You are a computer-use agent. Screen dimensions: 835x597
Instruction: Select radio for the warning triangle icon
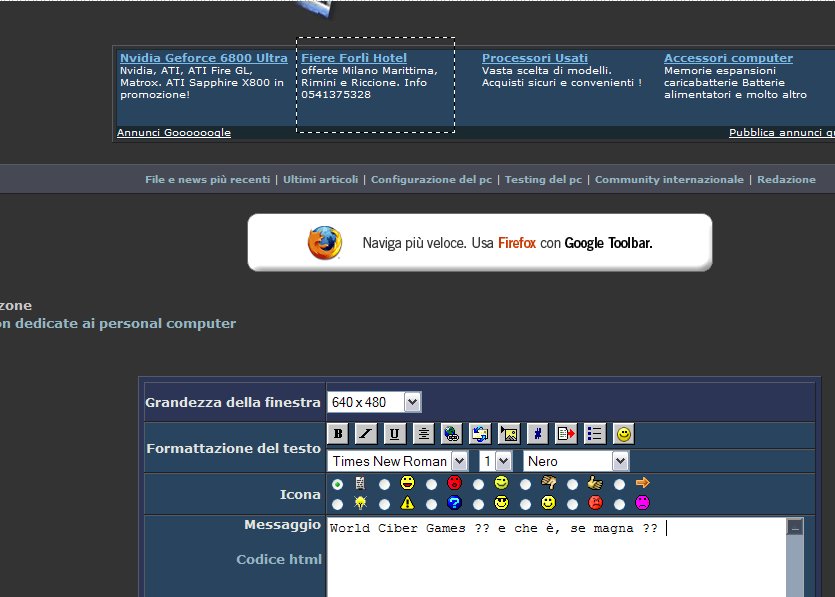pyautogui.click(x=384, y=504)
